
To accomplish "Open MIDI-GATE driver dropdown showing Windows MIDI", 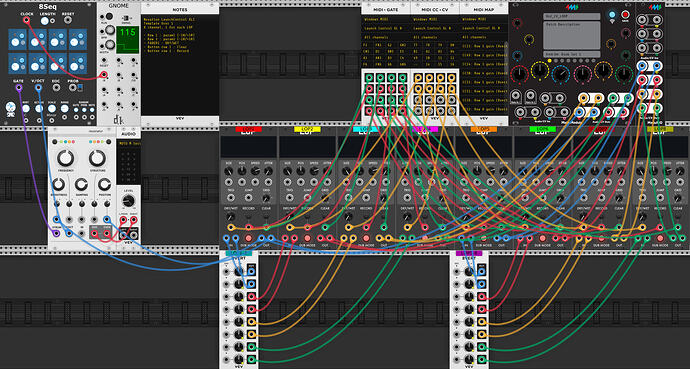I will coord(385,19).
